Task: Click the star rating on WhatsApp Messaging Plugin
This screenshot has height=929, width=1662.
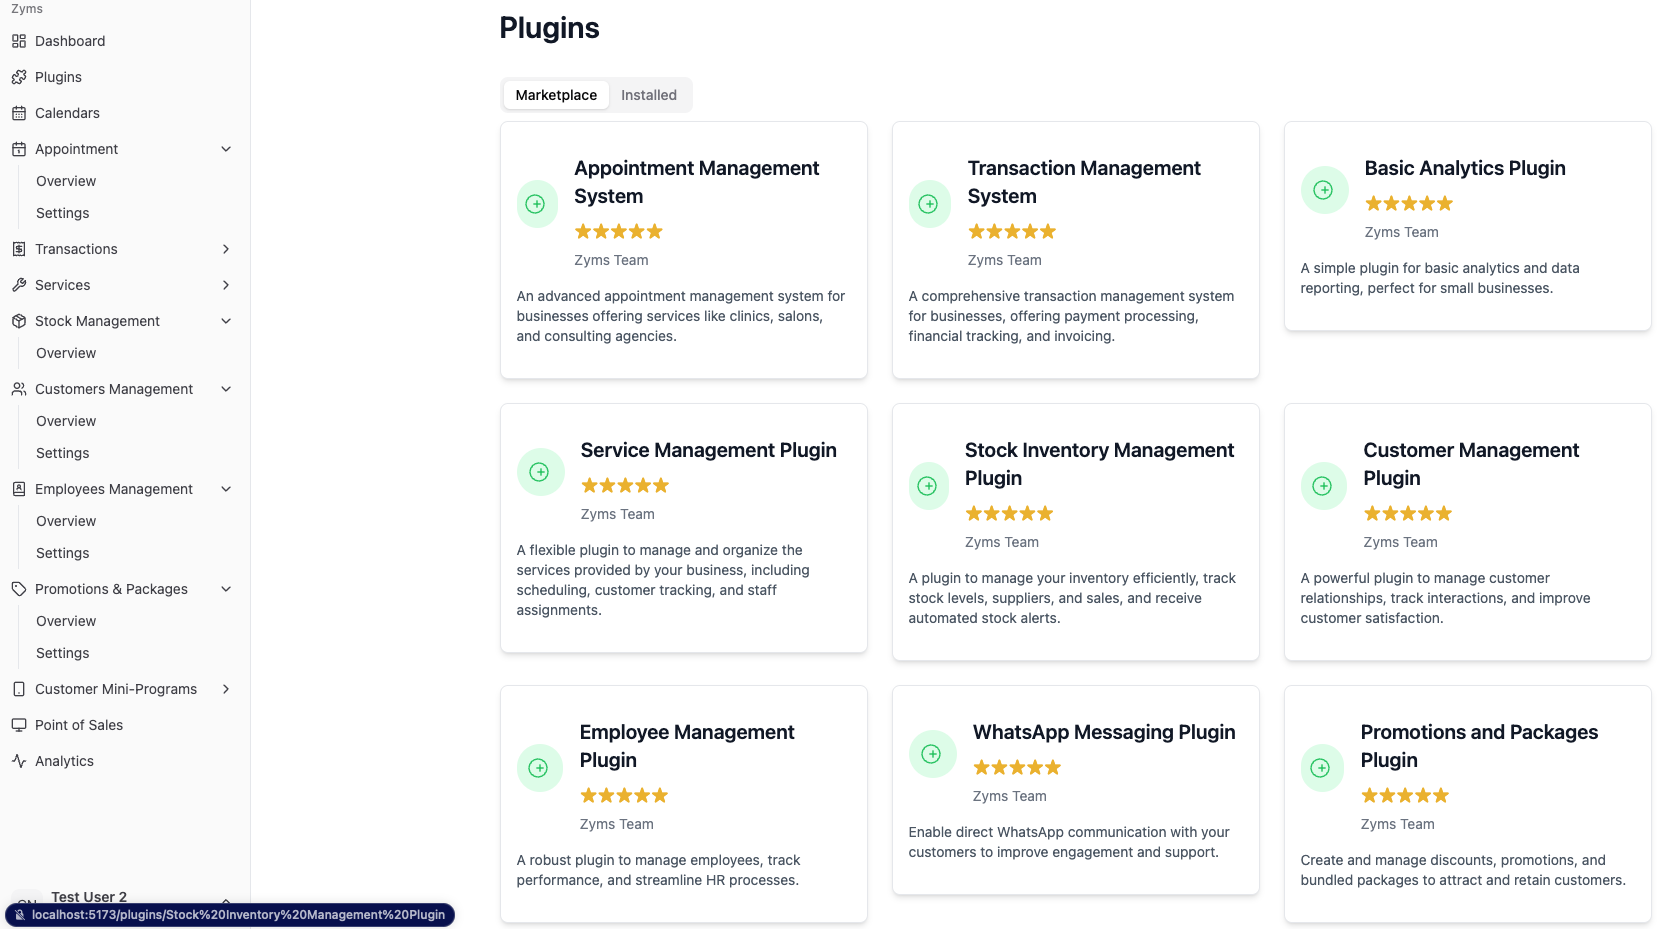Action: click(x=1017, y=767)
